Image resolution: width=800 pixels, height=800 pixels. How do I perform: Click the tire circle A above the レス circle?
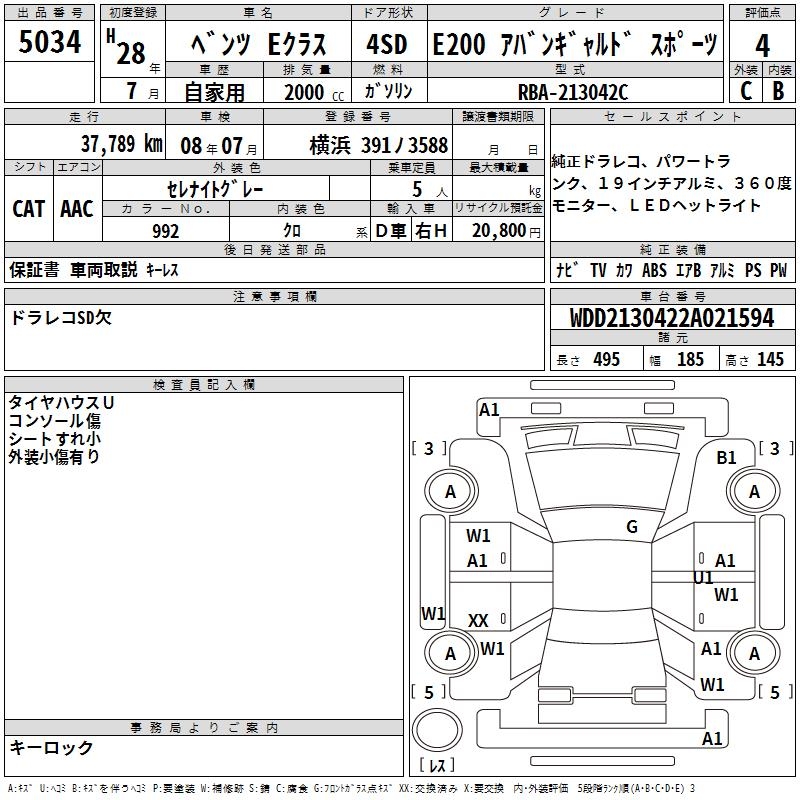click(450, 653)
